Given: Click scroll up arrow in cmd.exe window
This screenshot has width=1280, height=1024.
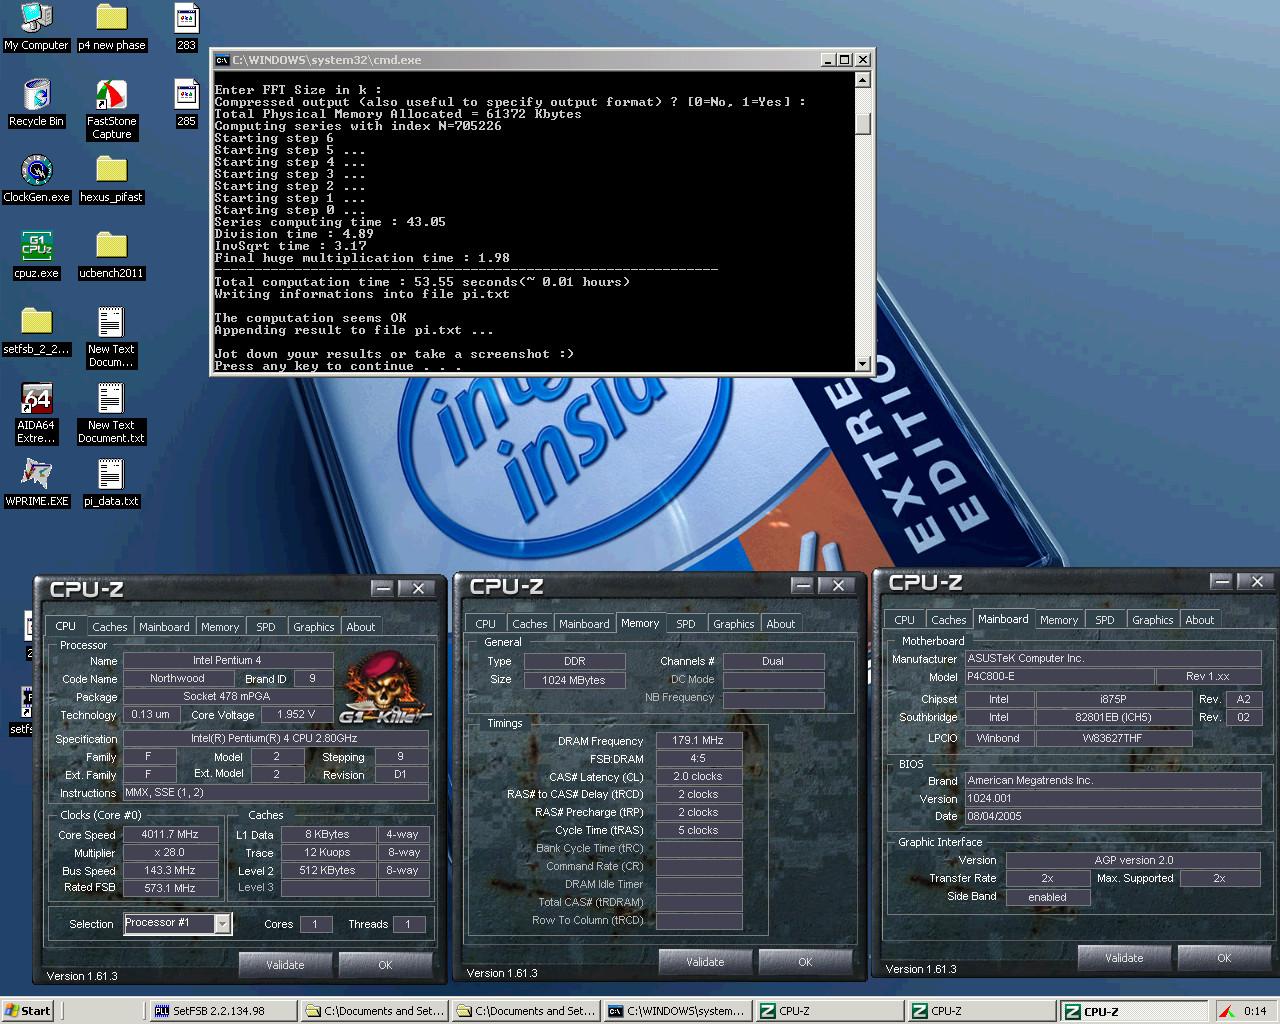Looking at the screenshot, I should pyautogui.click(x=863, y=78).
